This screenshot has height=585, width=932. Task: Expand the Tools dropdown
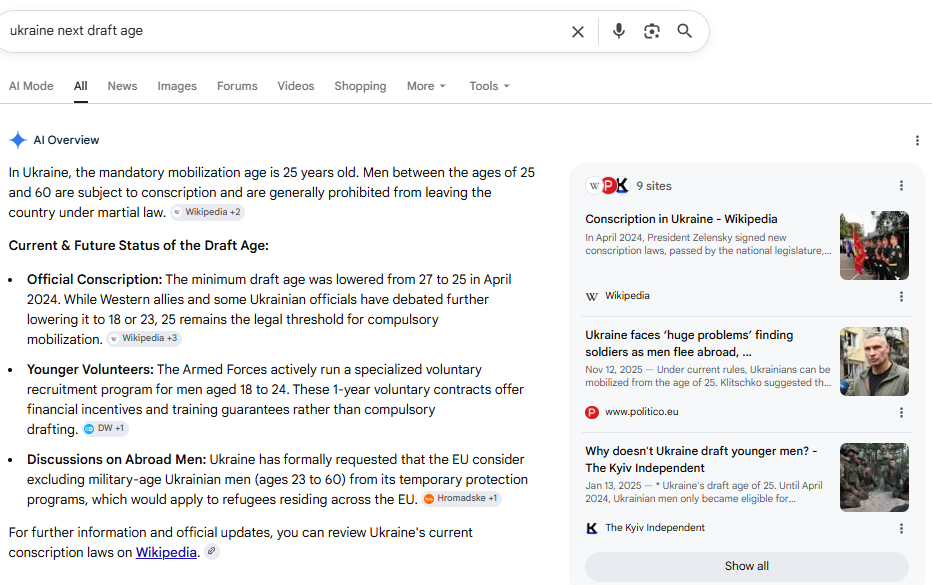click(x=489, y=86)
